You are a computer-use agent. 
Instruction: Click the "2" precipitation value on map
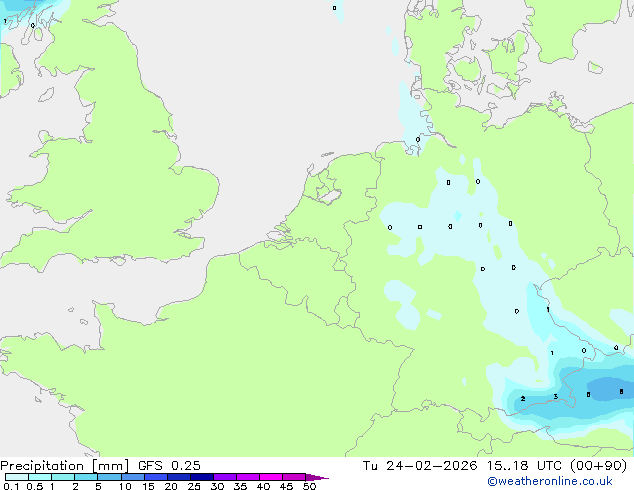point(523,399)
